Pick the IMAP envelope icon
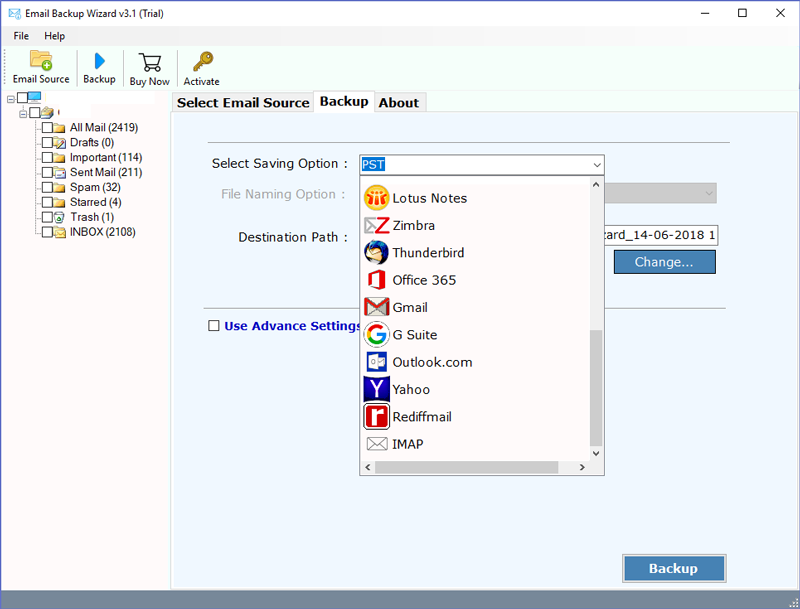Screen dimensions: 800x609 coord(377,444)
